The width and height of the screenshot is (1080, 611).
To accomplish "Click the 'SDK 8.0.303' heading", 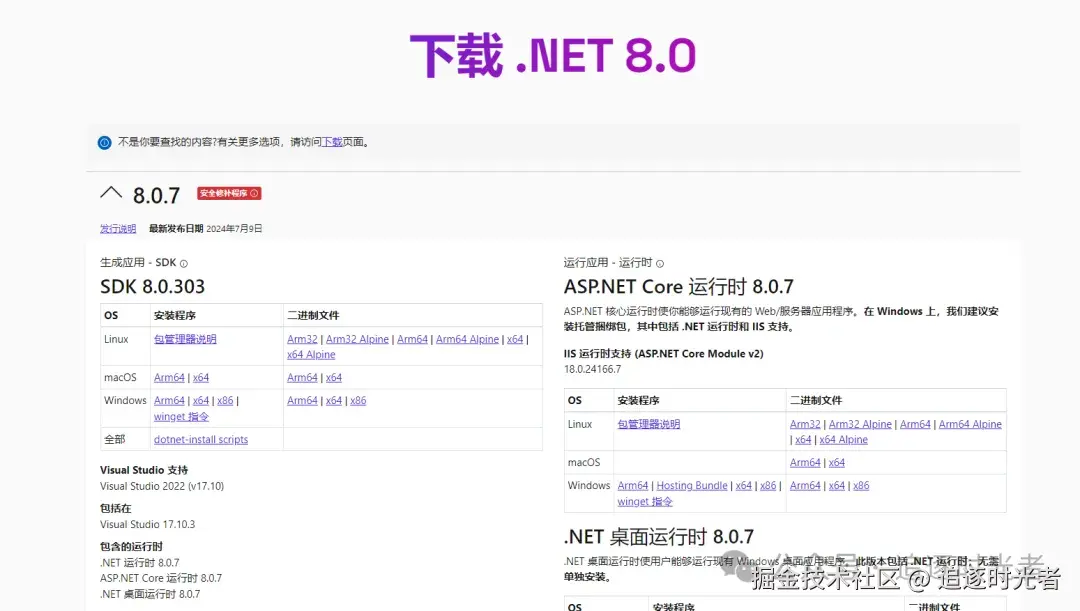I will [x=152, y=287].
